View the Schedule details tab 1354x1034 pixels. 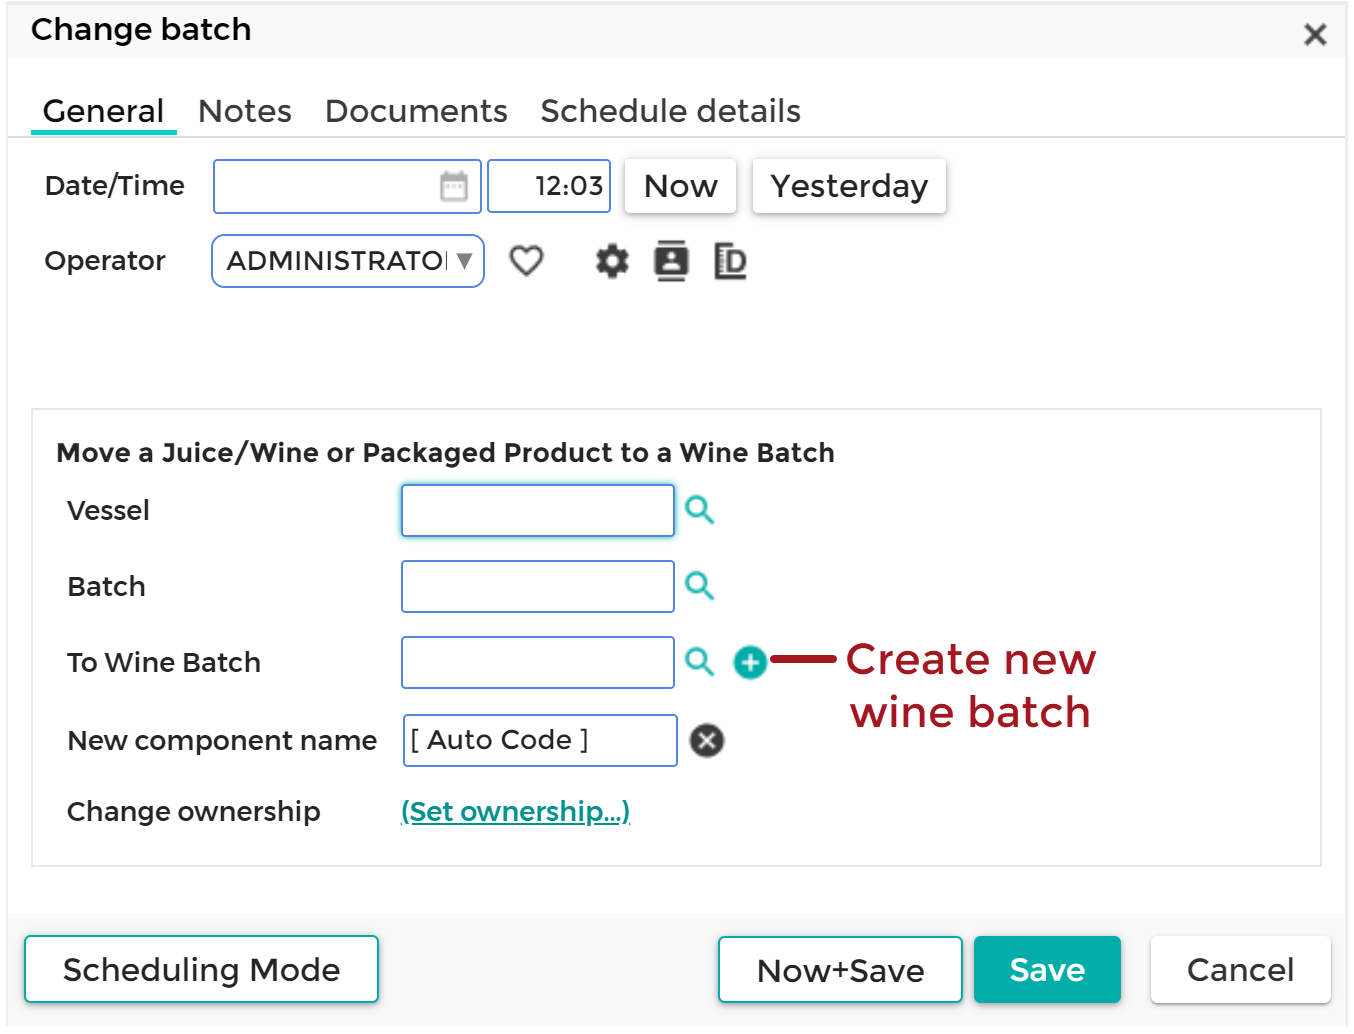point(670,111)
